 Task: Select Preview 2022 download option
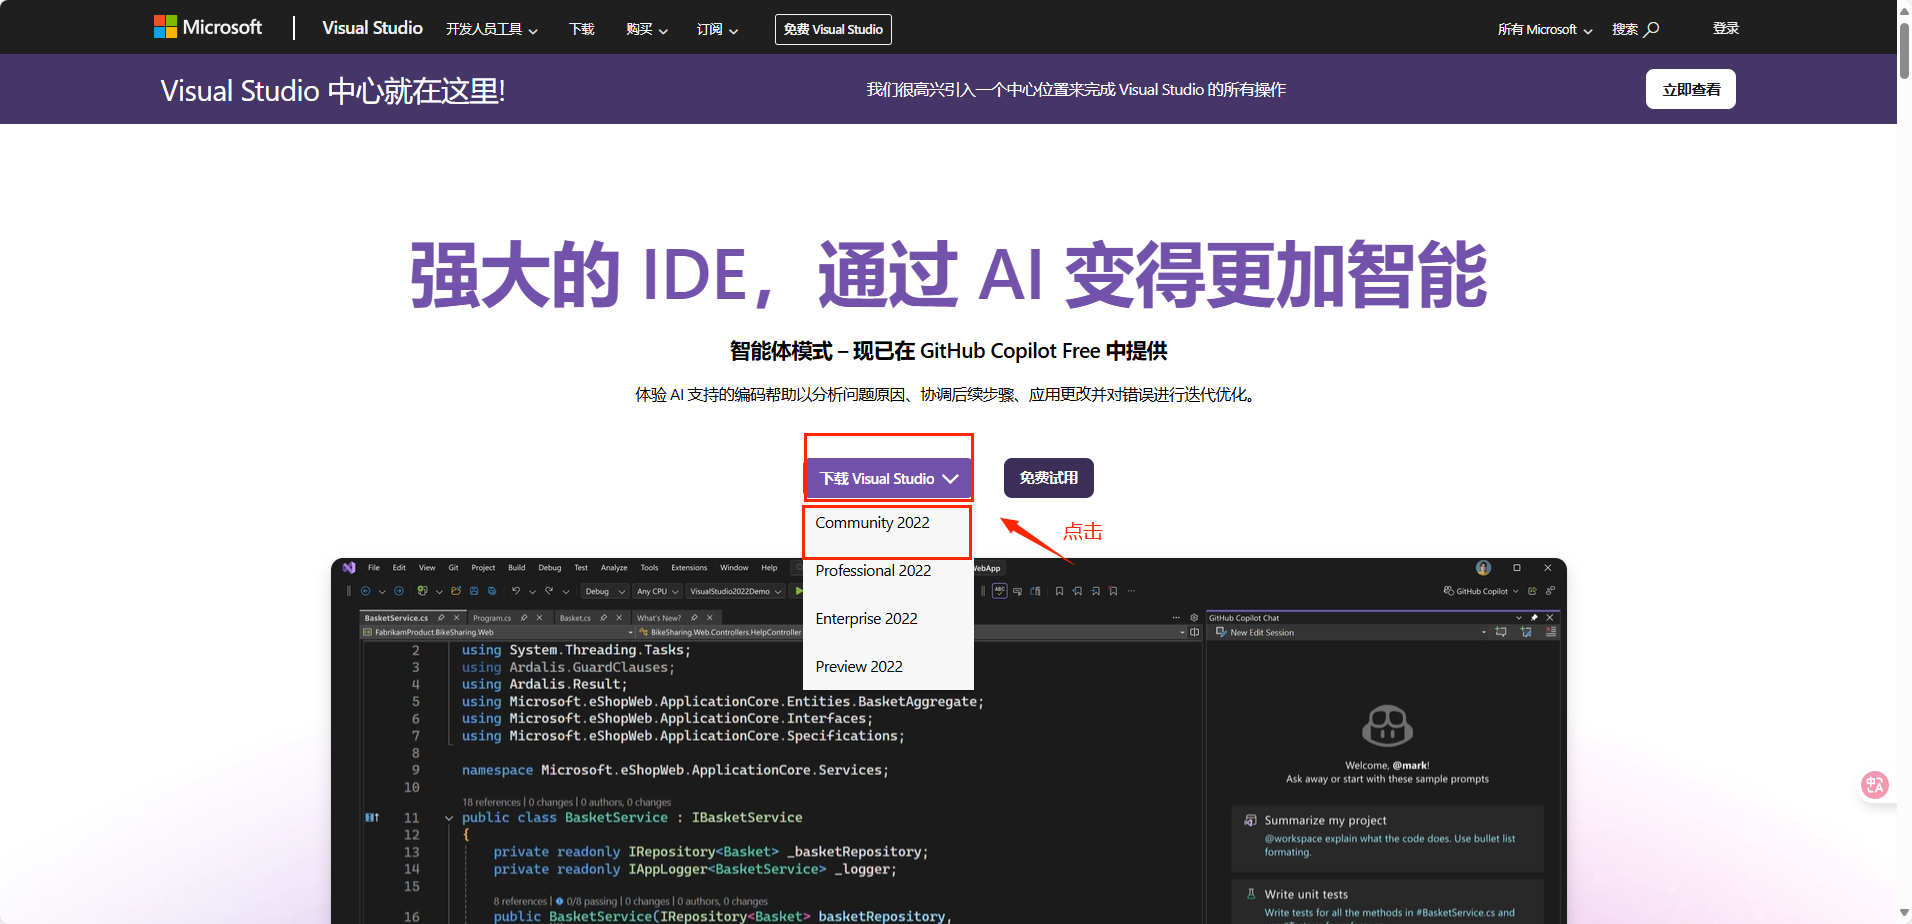(x=859, y=667)
